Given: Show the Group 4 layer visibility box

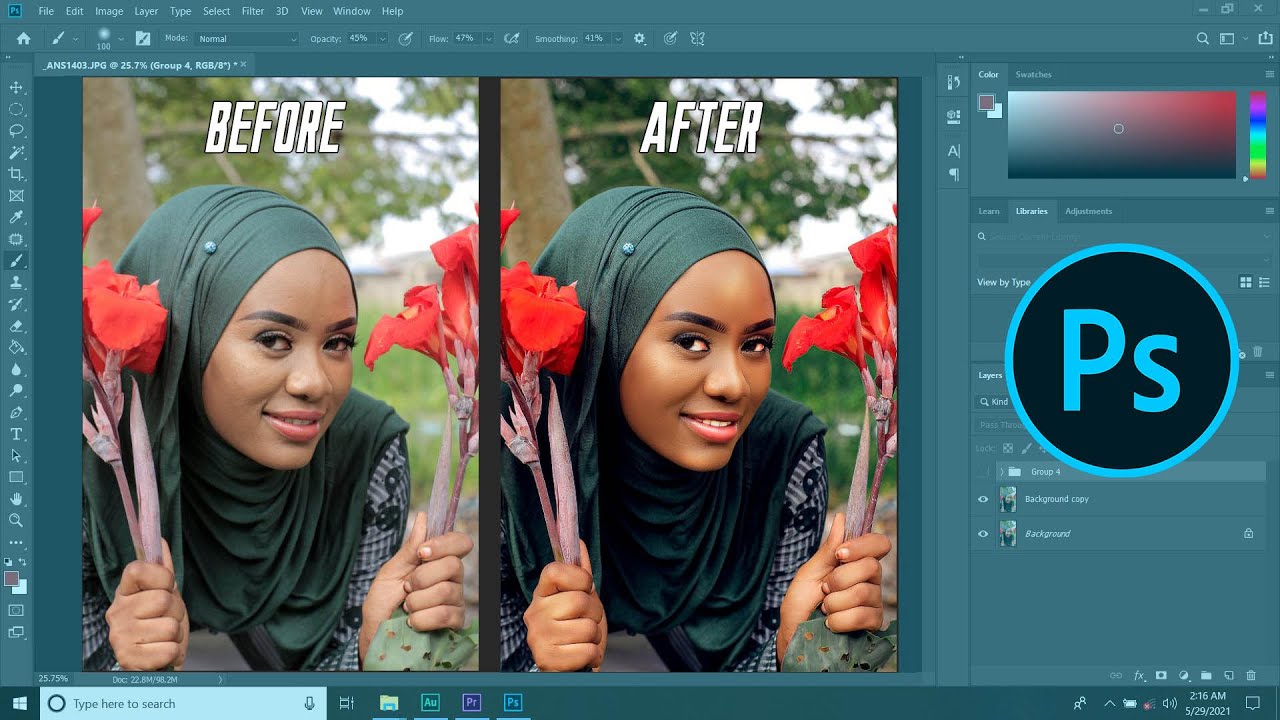Looking at the screenshot, I should [x=983, y=471].
